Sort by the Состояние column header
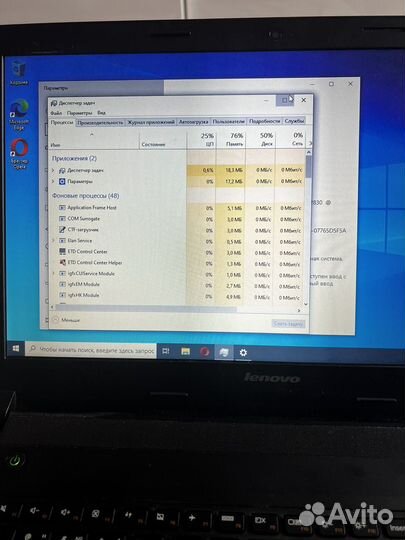This screenshot has height=540, width=405. coord(163,140)
